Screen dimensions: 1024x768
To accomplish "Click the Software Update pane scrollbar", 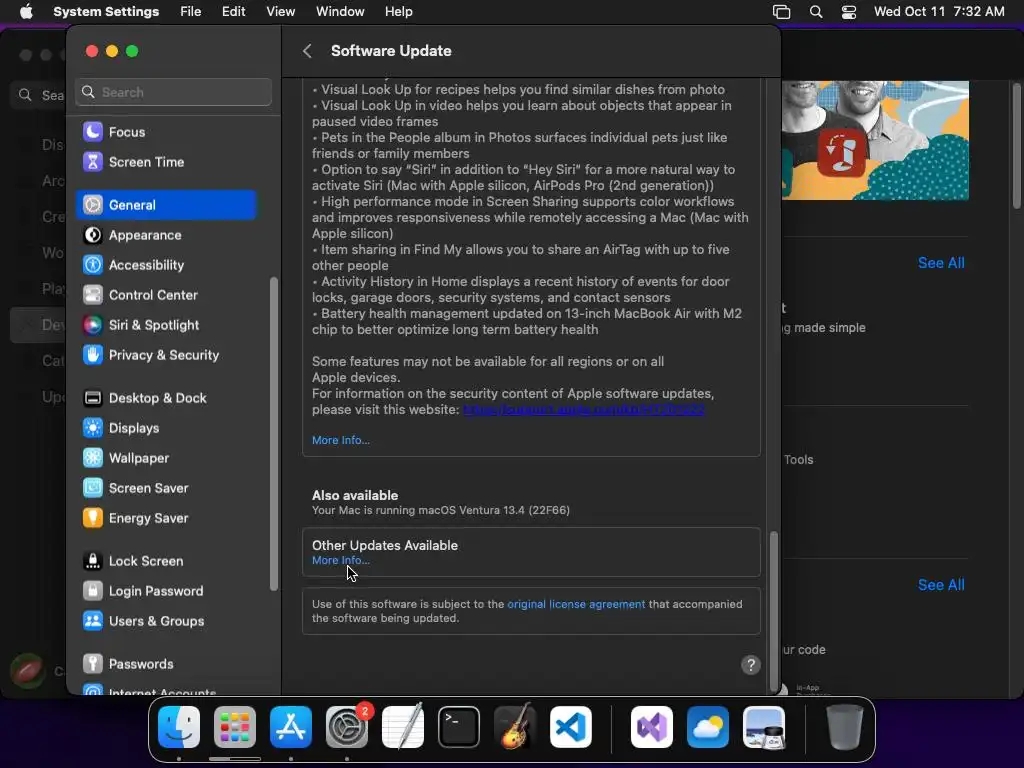I will pos(774,611).
